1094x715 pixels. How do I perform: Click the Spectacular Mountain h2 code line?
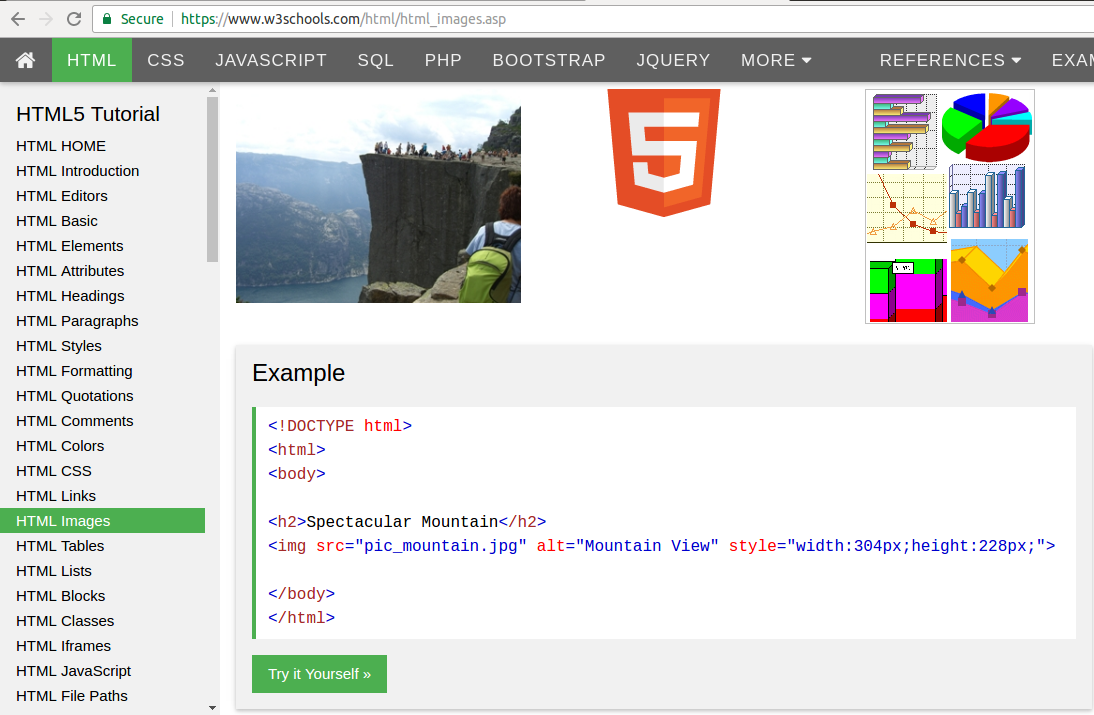[x=407, y=522]
